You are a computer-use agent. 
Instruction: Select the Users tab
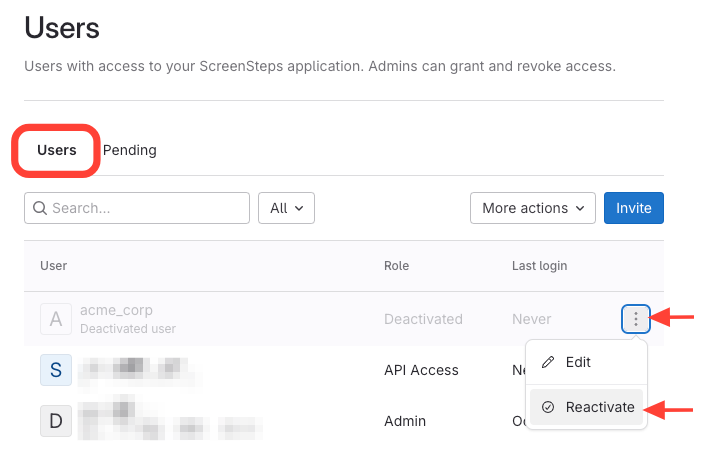click(x=57, y=150)
